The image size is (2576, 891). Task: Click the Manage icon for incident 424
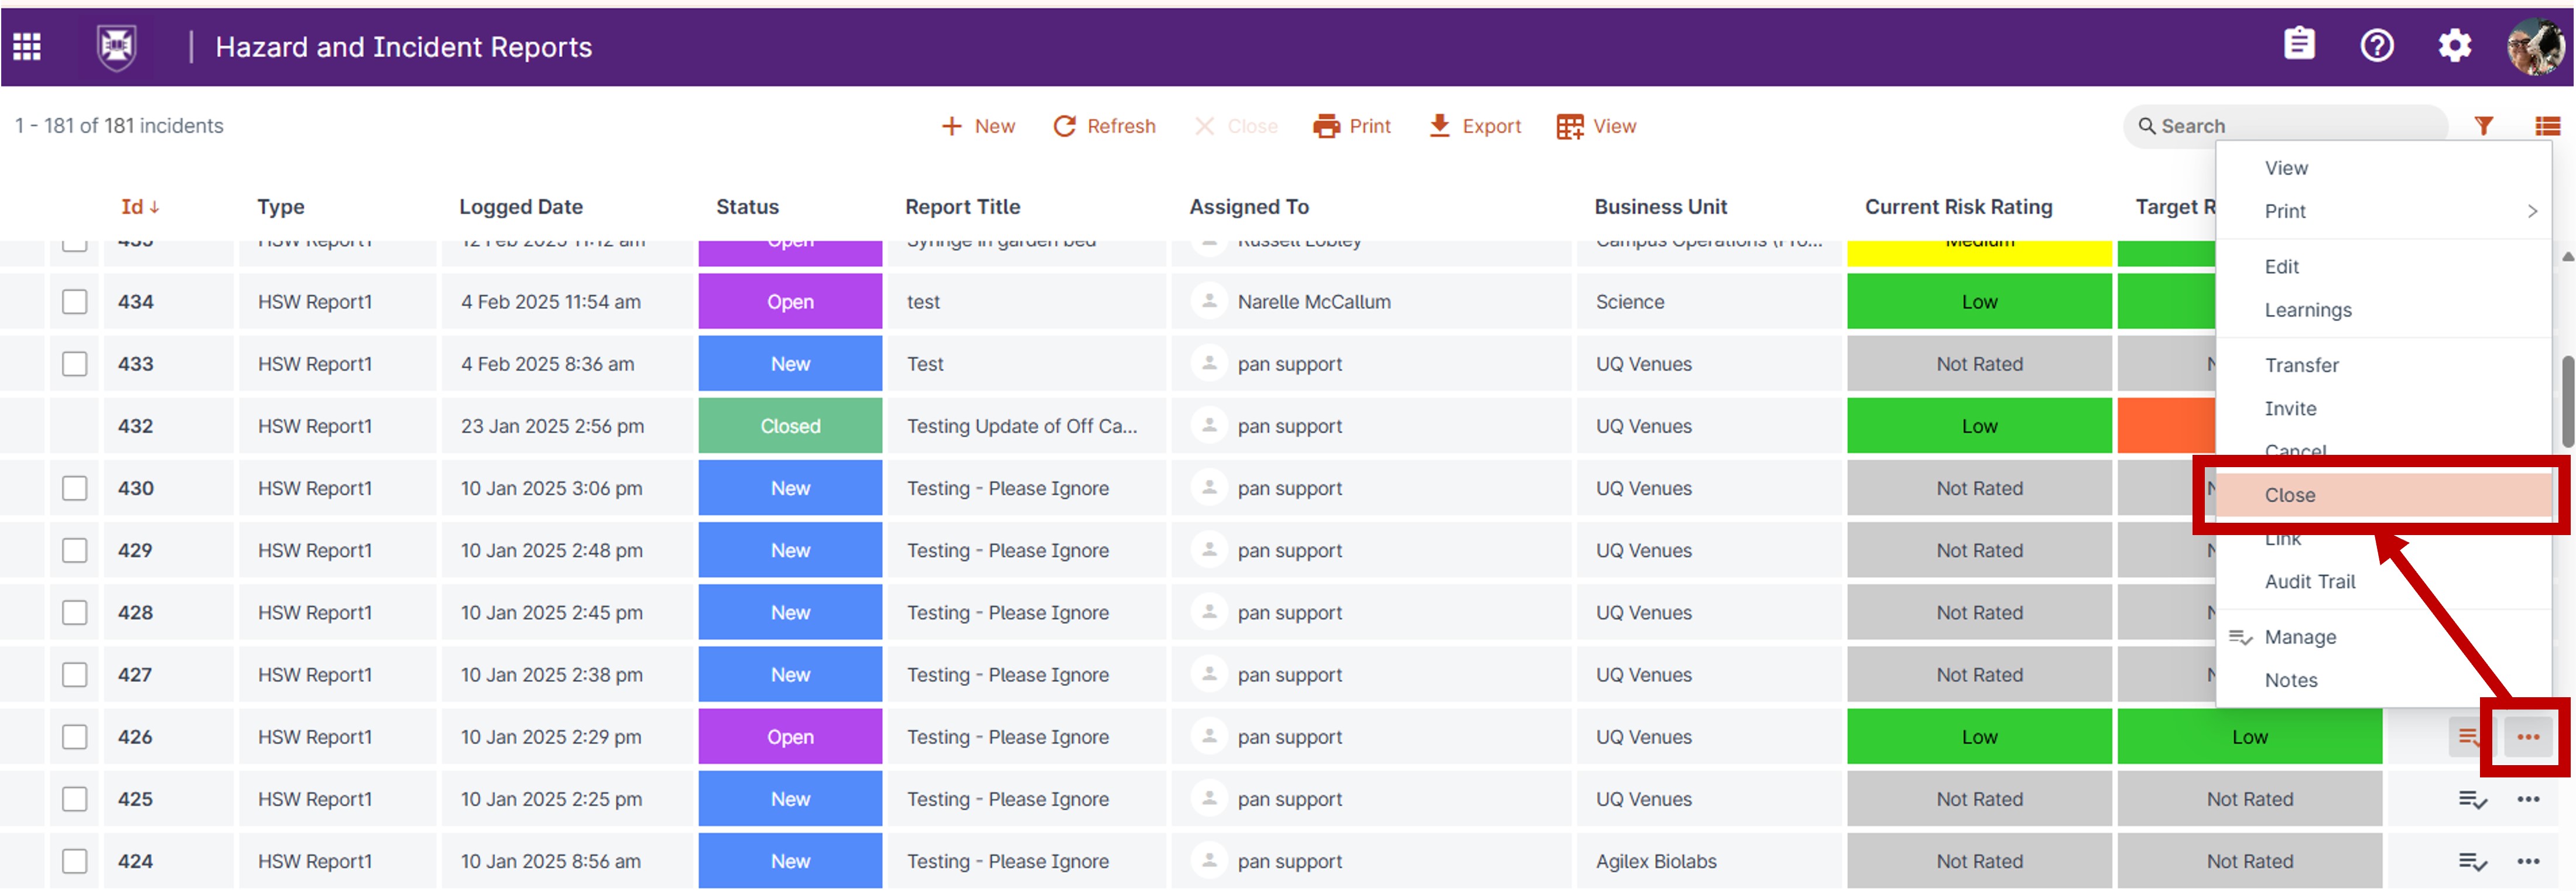(x=2473, y=861)
